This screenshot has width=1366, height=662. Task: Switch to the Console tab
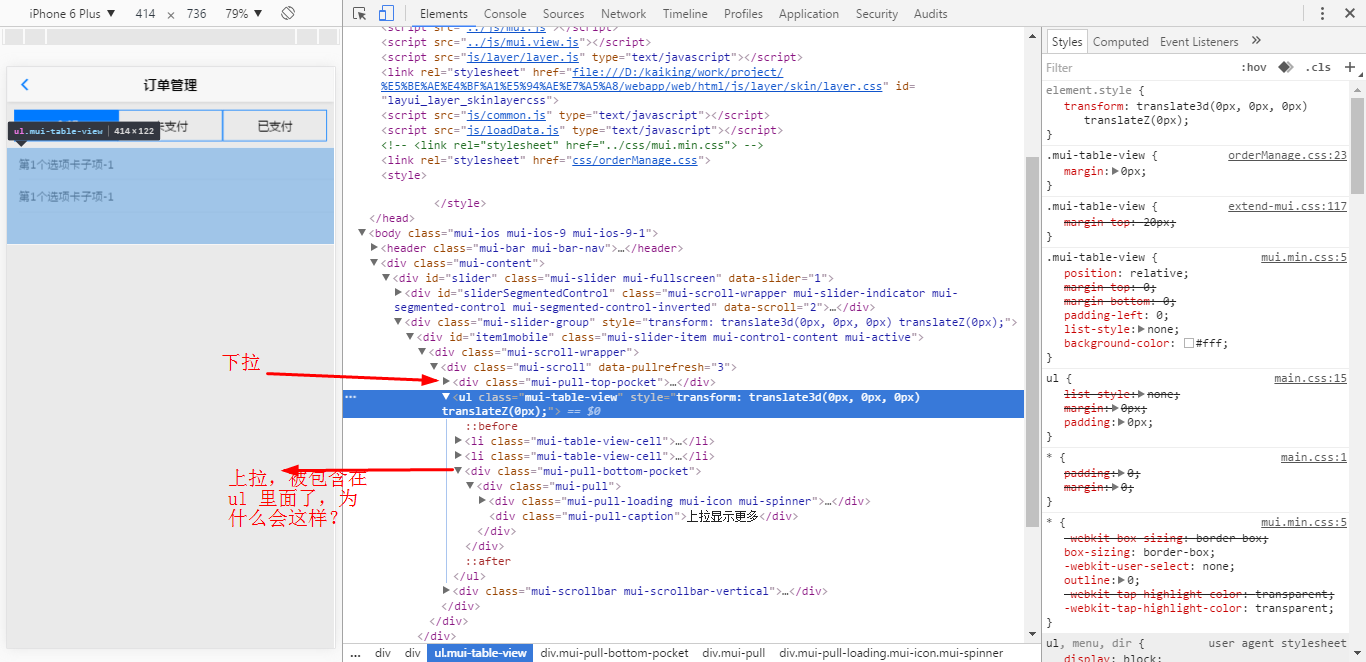[505, 14]
